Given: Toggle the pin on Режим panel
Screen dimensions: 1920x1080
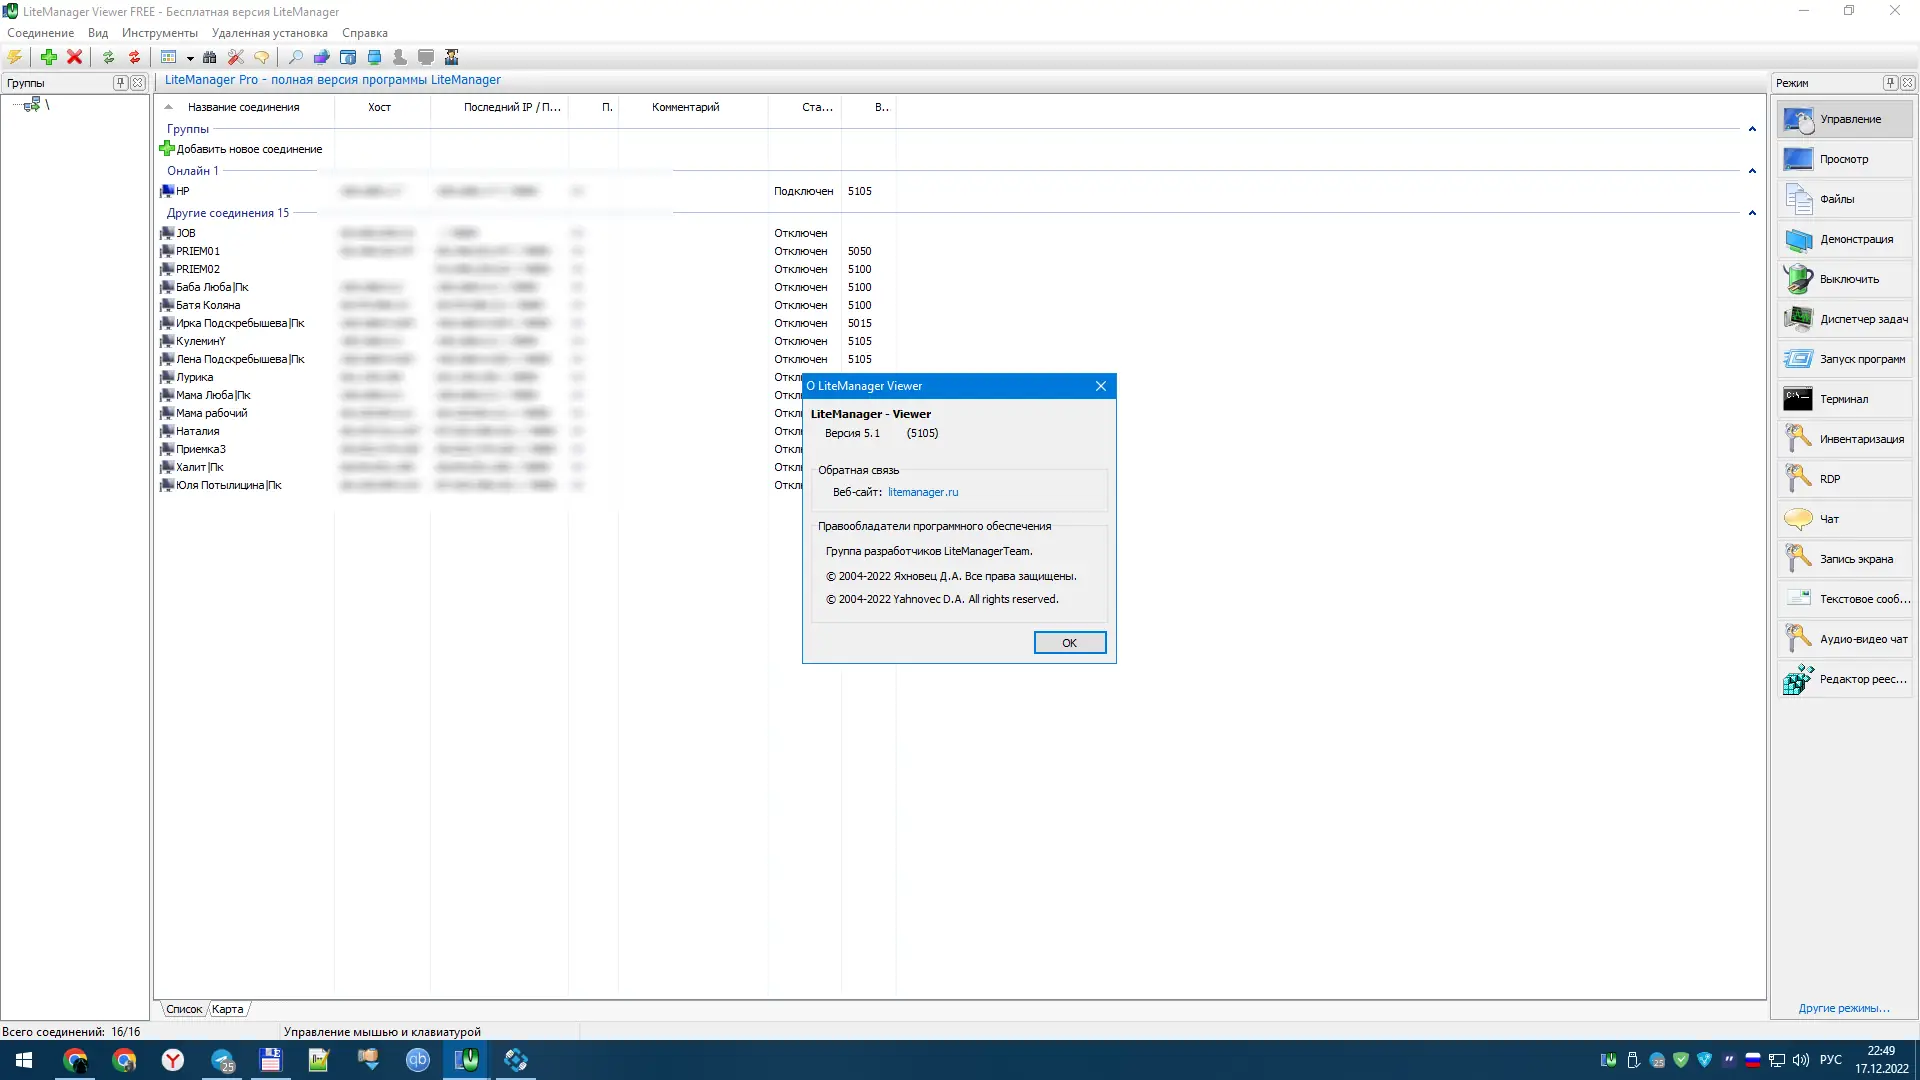Looking at the screenshot, I should 1890,83.
